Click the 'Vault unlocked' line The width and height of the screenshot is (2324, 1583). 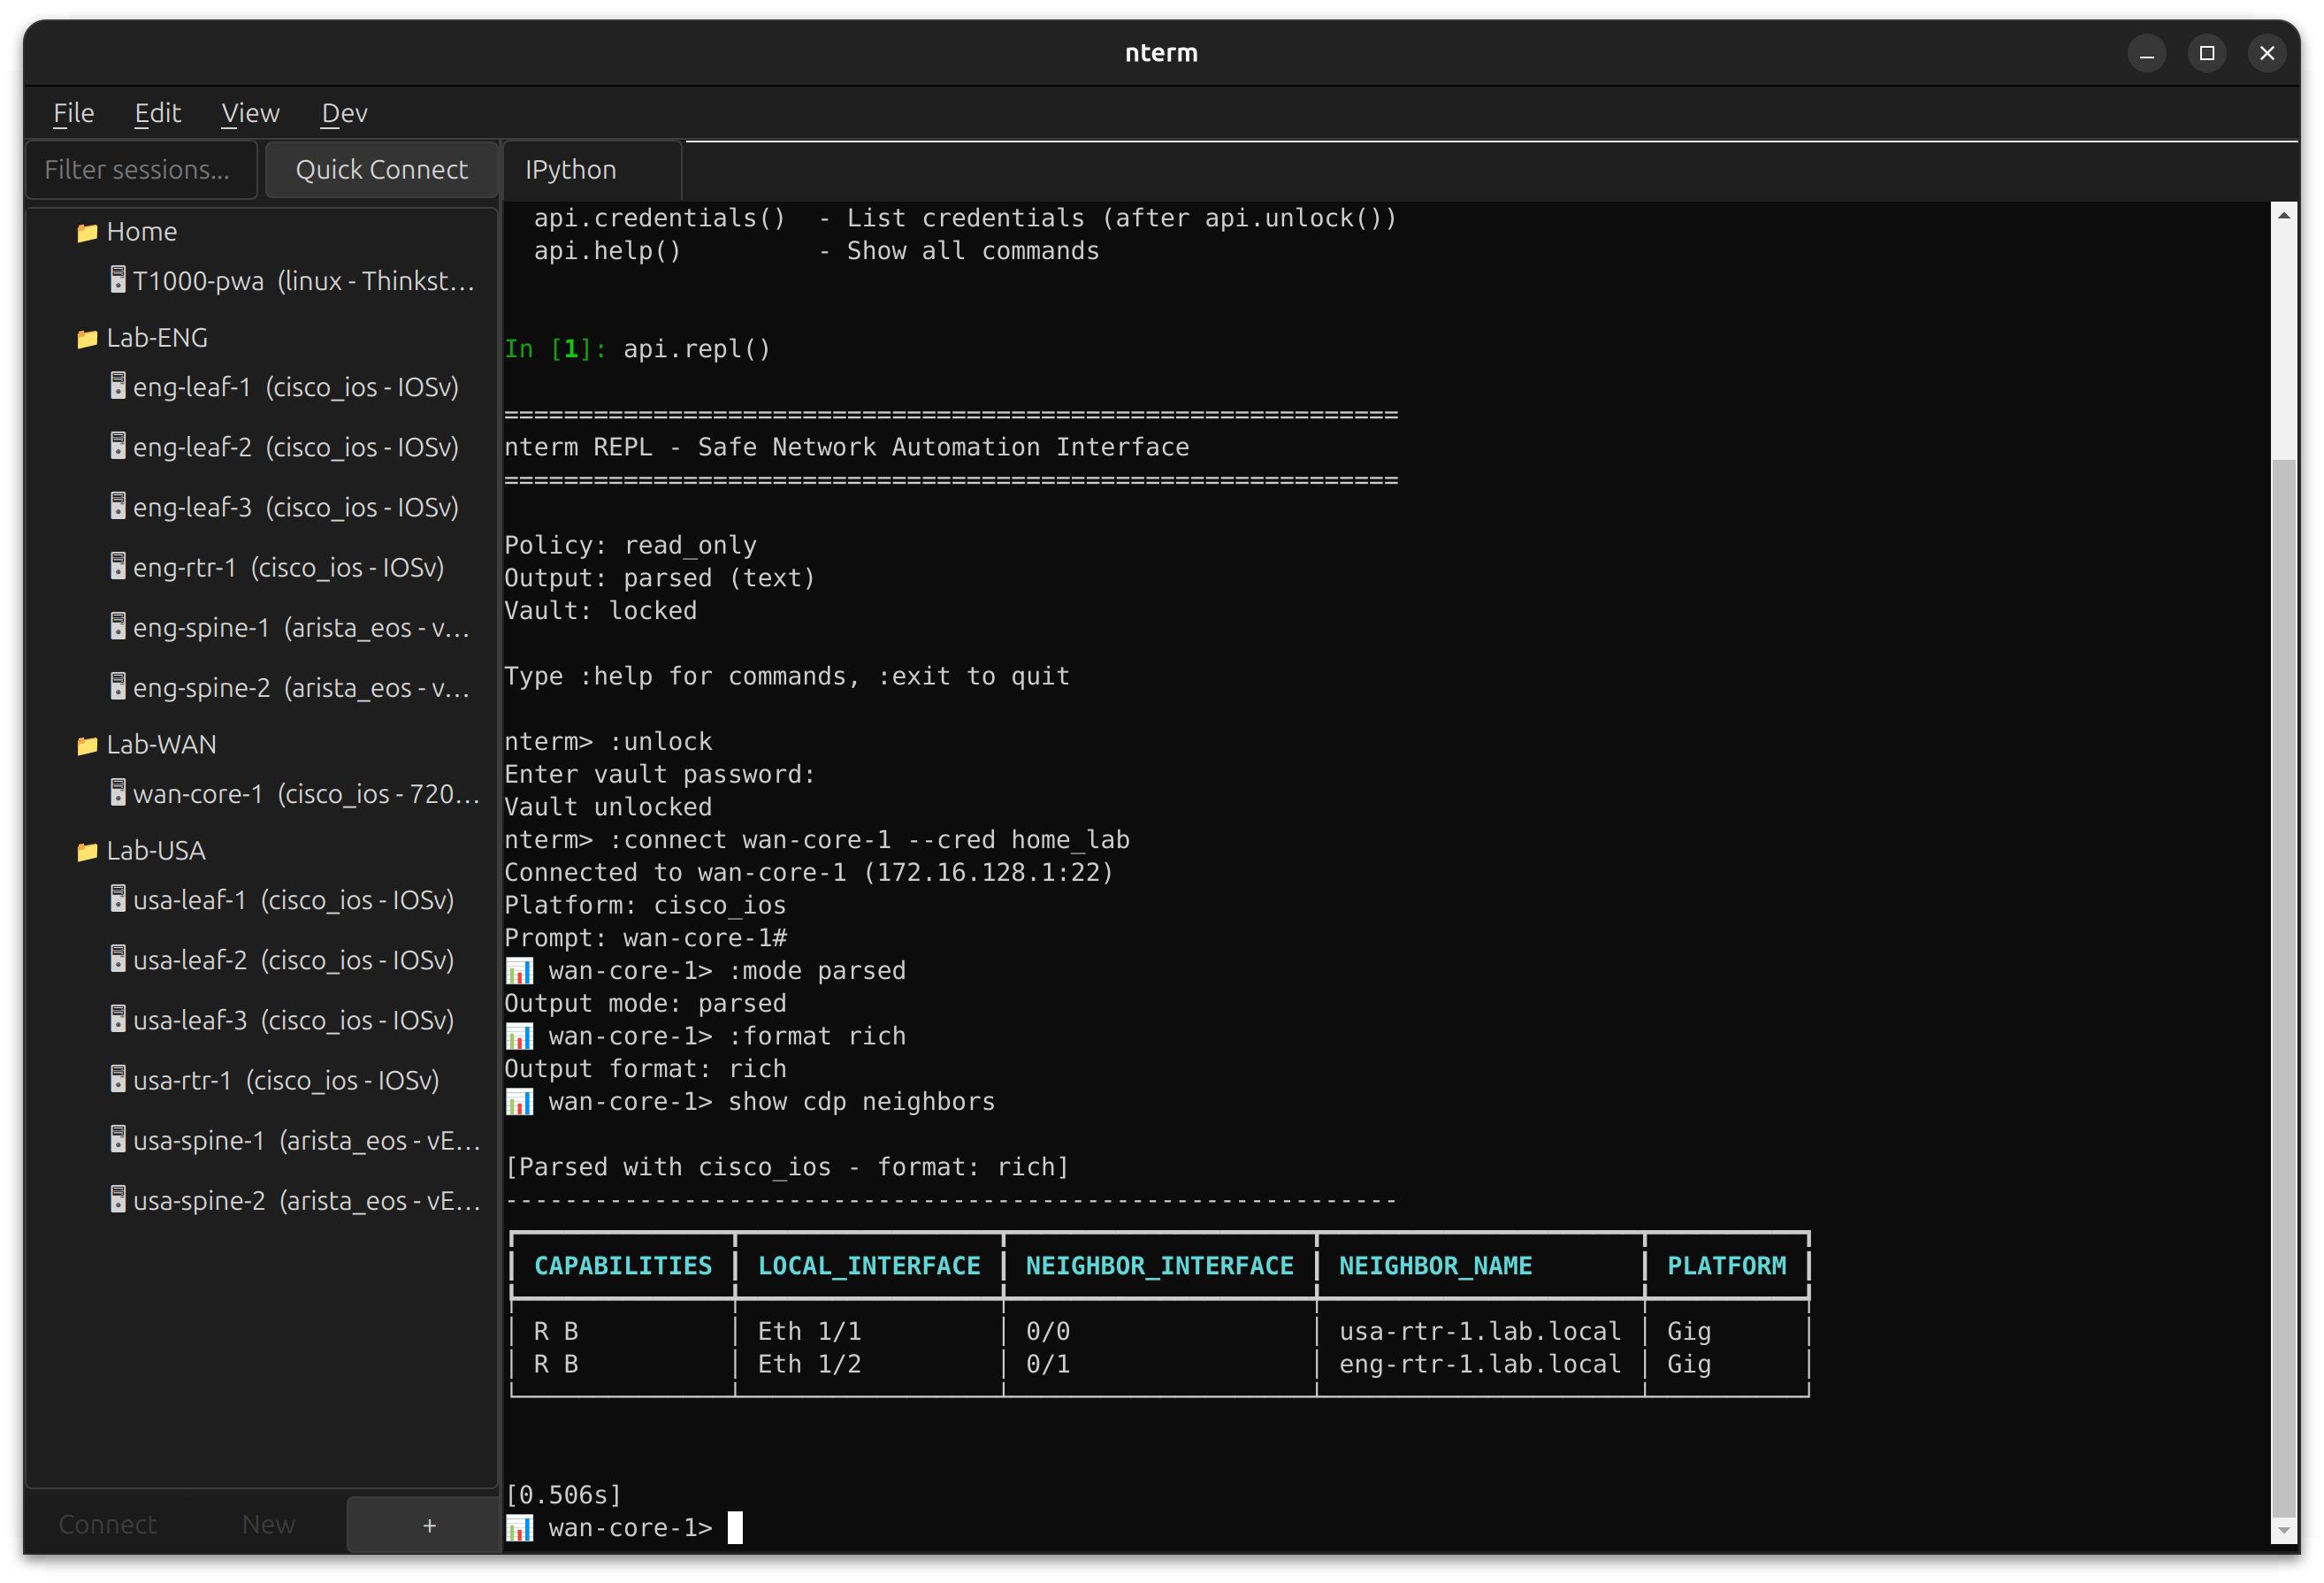pyautogui.click(x=608, y=807)
